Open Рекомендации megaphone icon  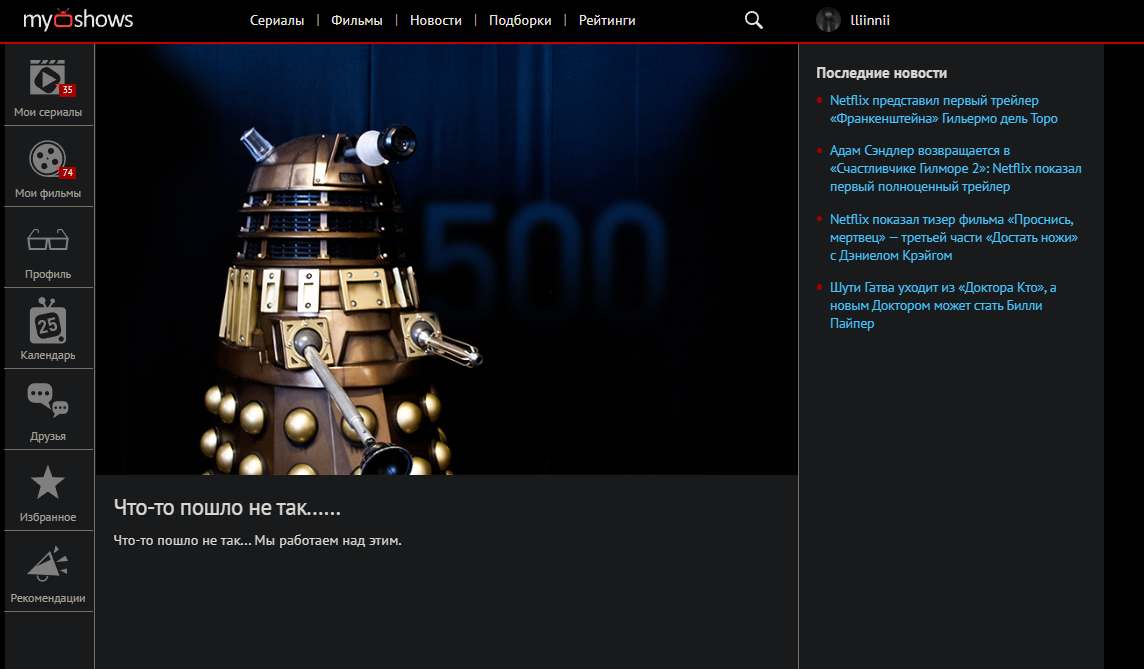click(48, 563)
